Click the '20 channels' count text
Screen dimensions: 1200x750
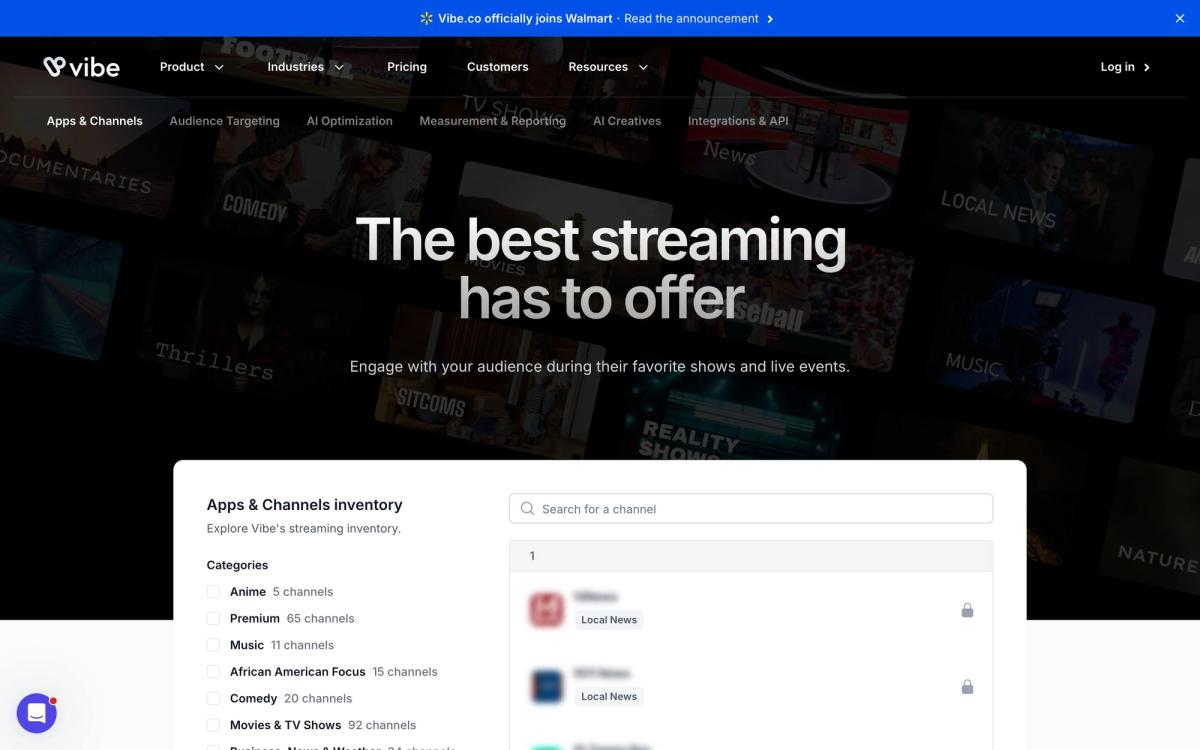point(318,698)
